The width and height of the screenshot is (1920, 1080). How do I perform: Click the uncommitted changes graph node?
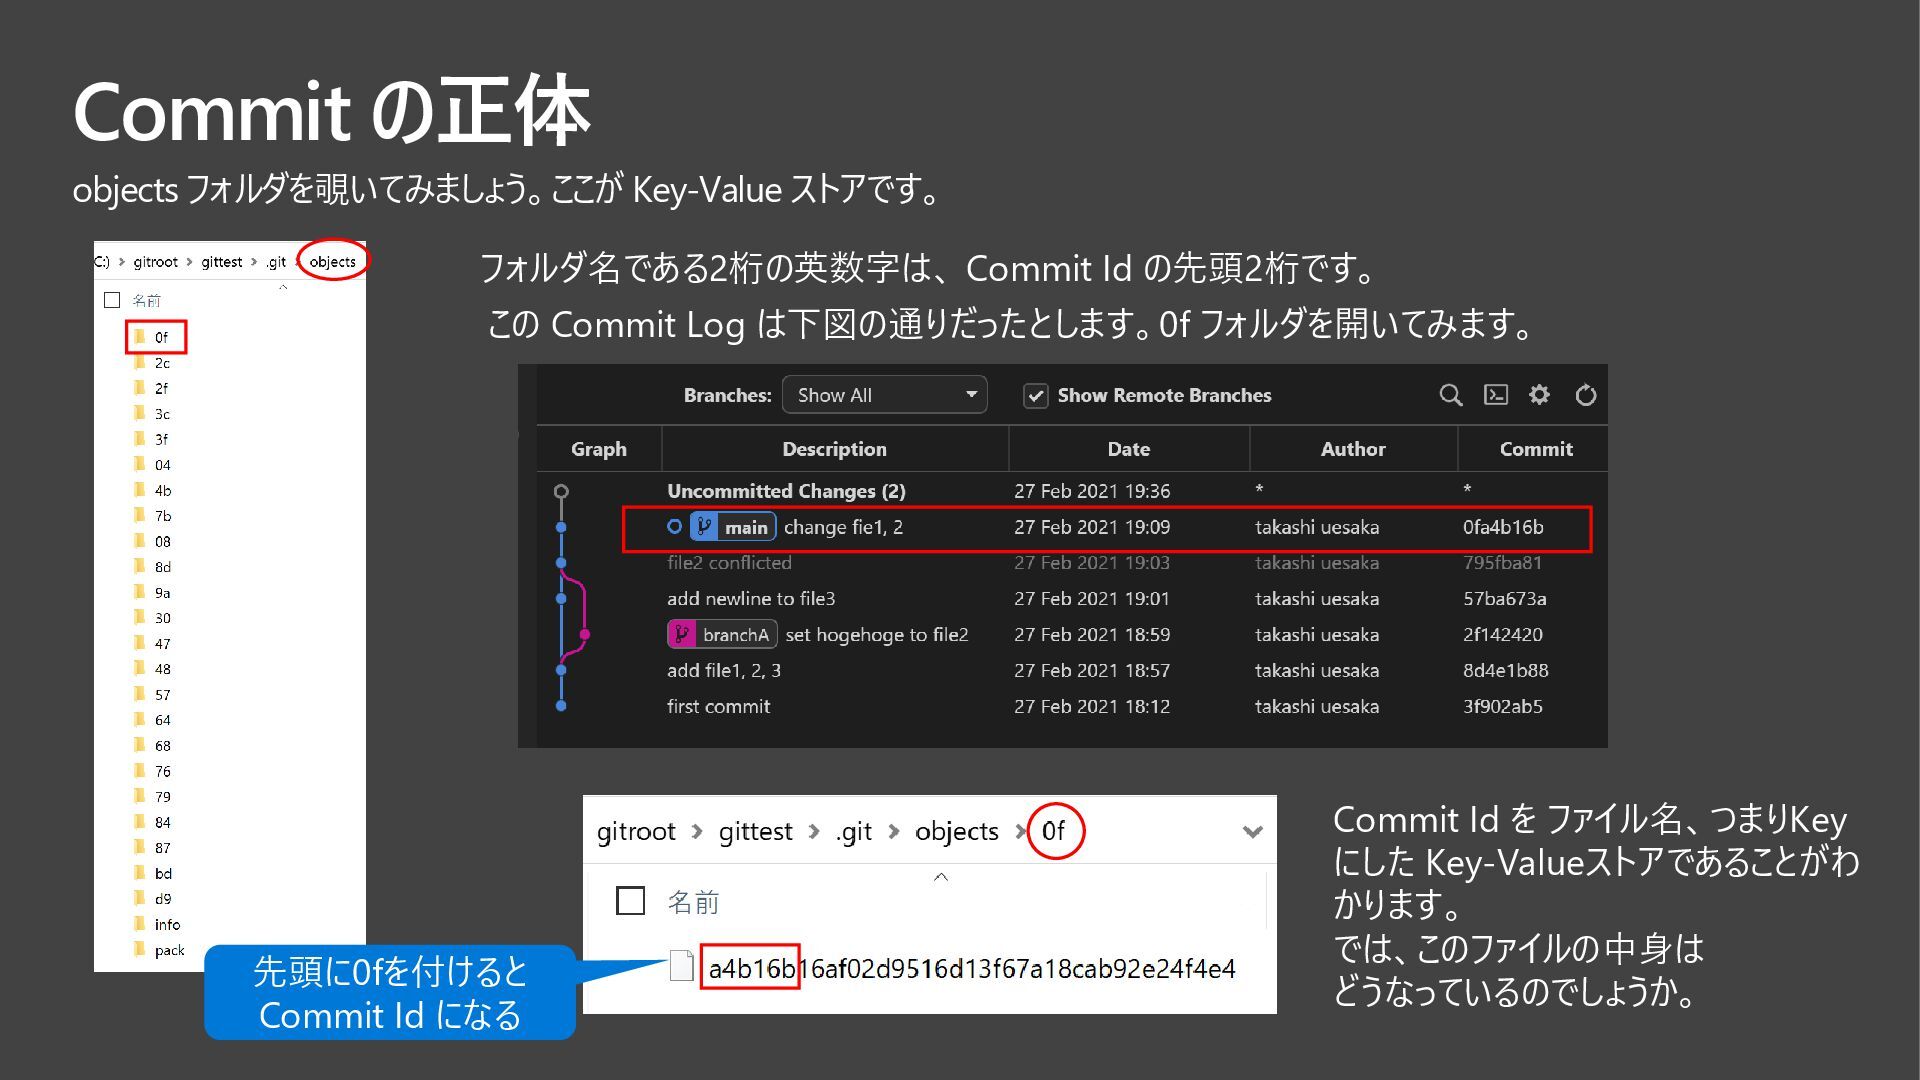click(561, 491)
